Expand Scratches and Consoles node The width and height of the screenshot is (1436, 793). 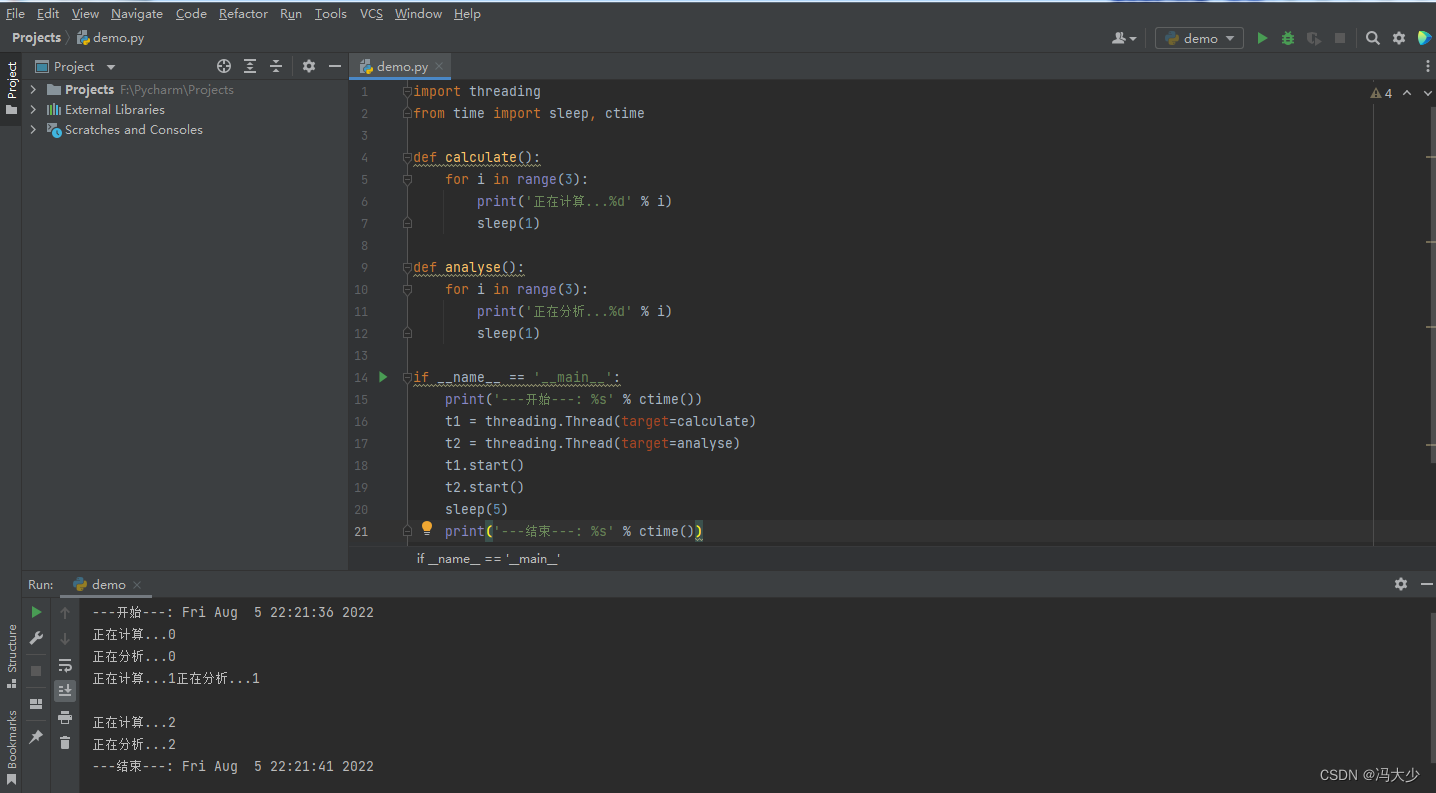click(33, 129)
